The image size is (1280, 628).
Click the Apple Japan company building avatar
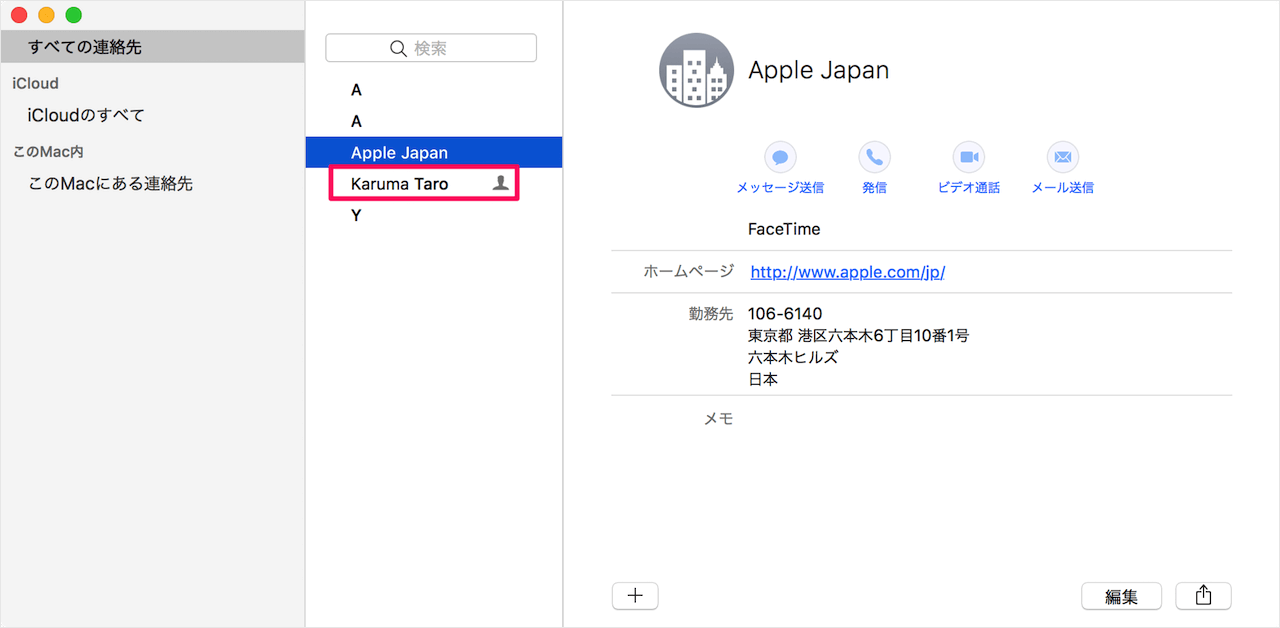(696, 70)
